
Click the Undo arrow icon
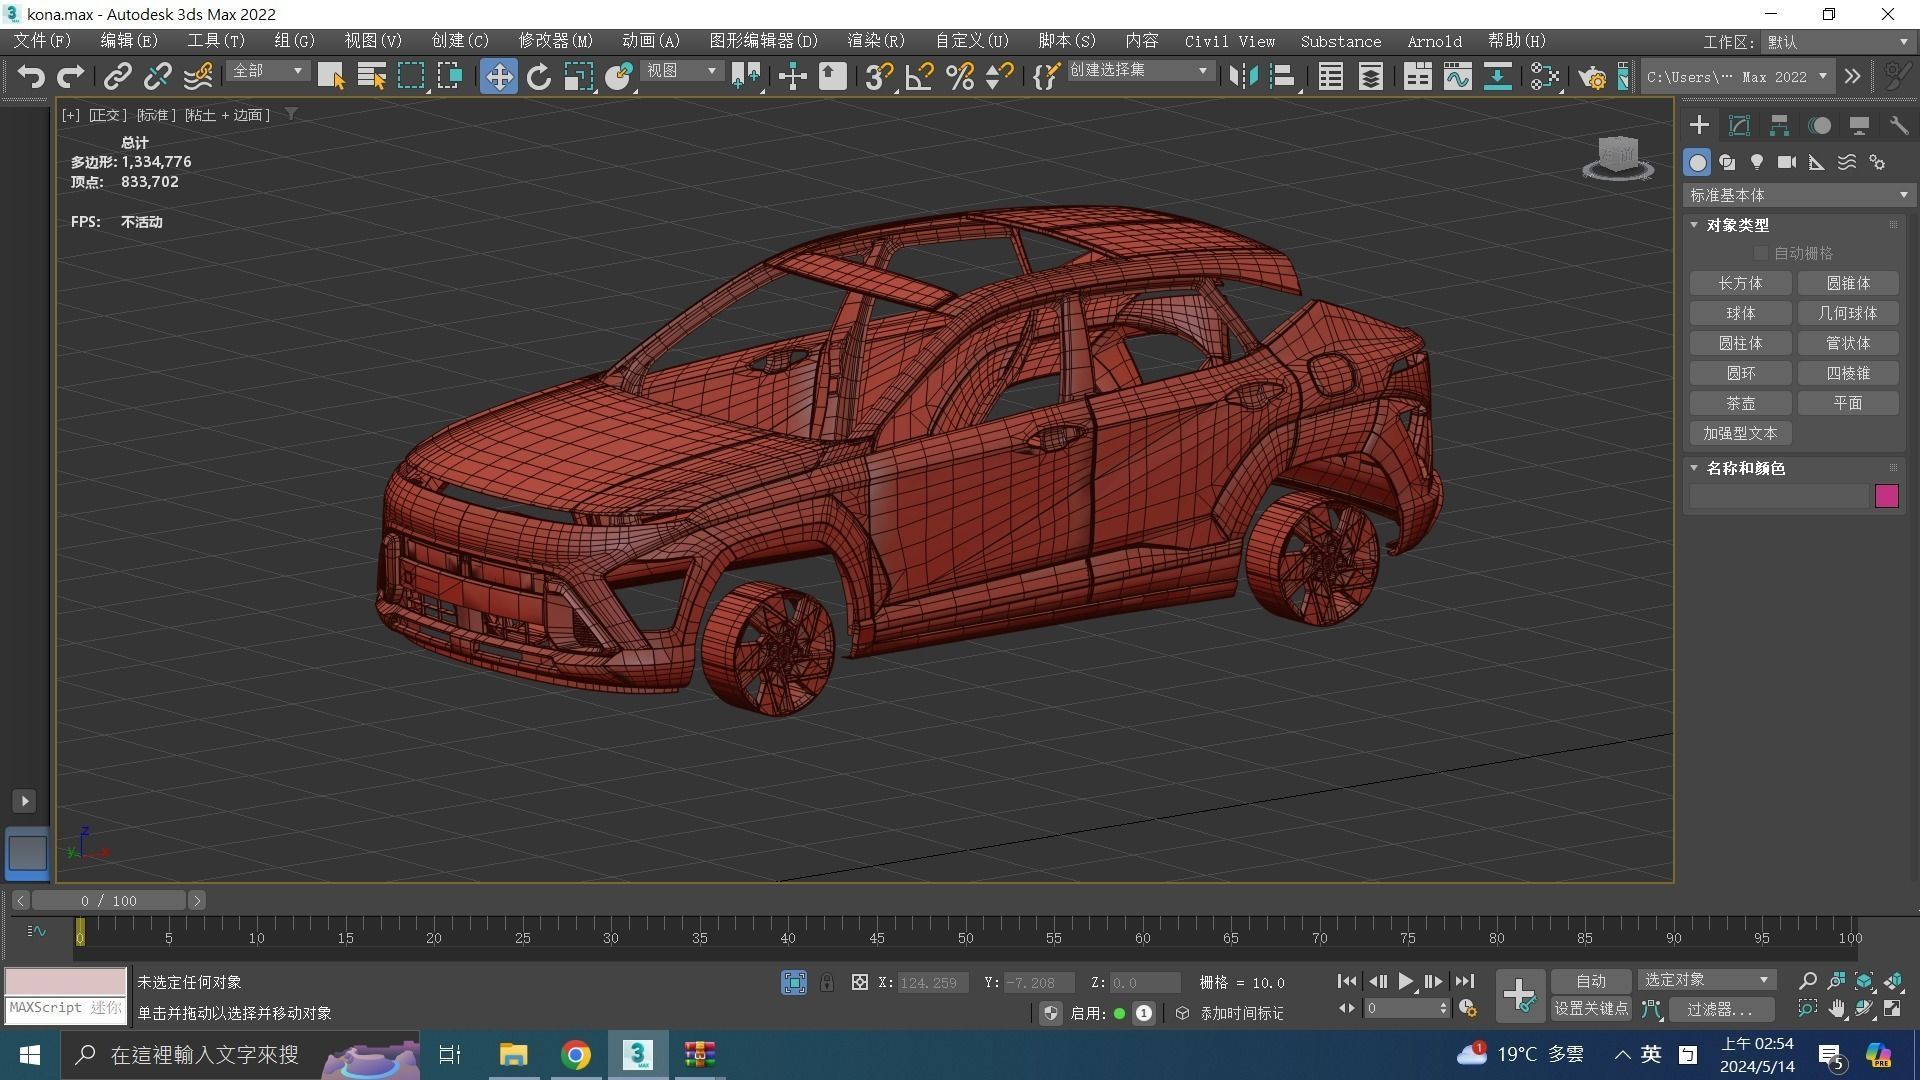point(31,76)
